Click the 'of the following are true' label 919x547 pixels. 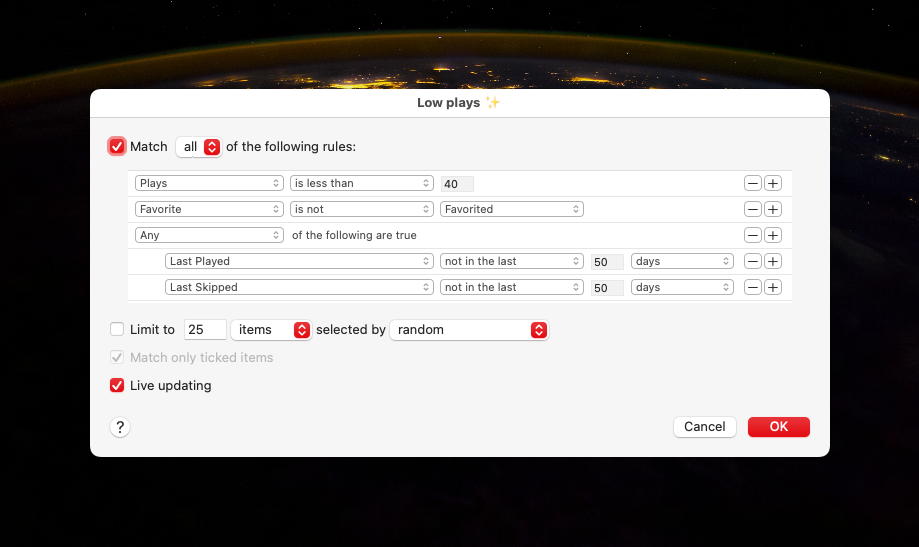pos(354,235)
